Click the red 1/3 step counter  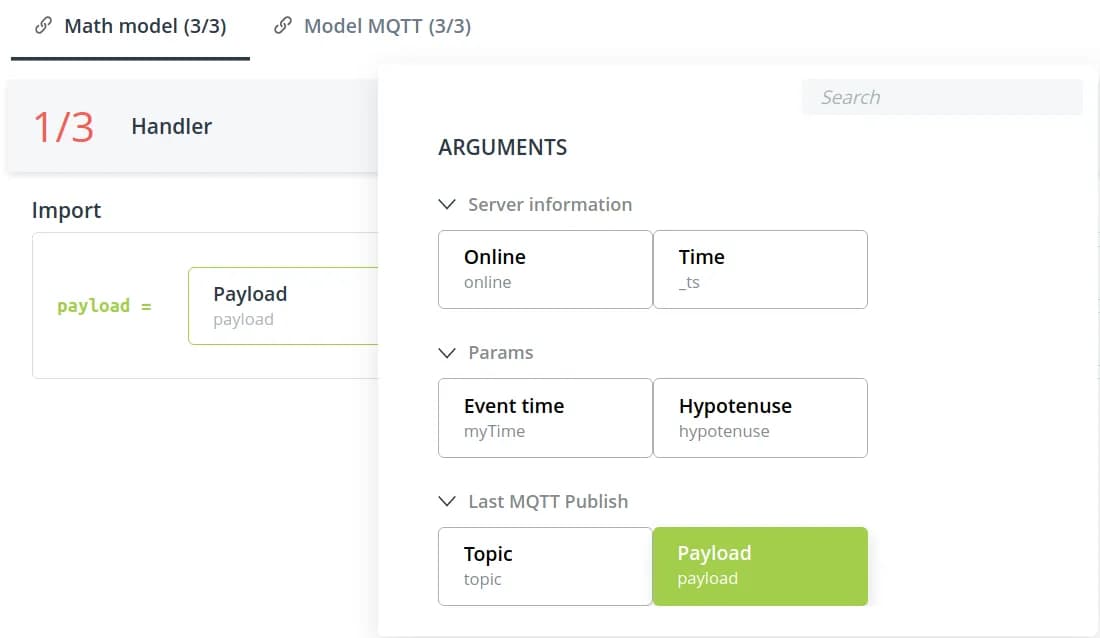tap(63, 127)
